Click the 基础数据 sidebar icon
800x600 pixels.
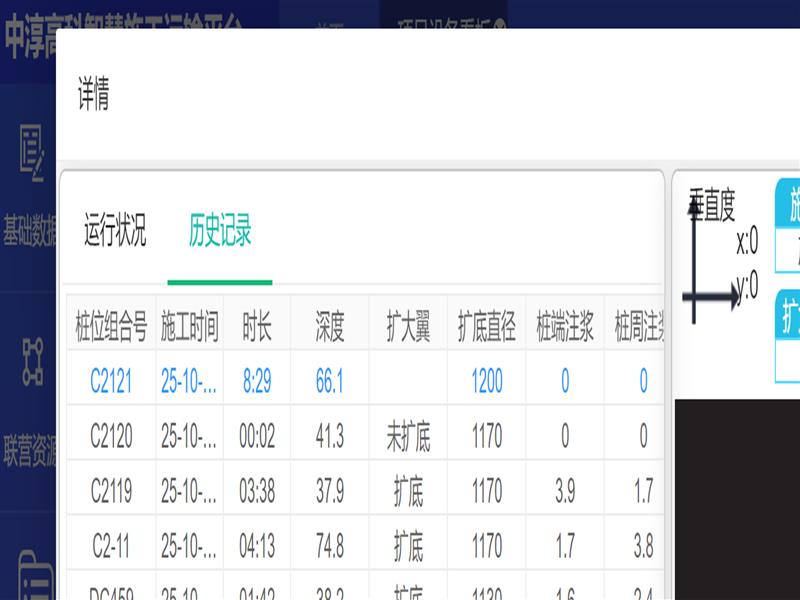pyautogui.click(x=30, y=154)
